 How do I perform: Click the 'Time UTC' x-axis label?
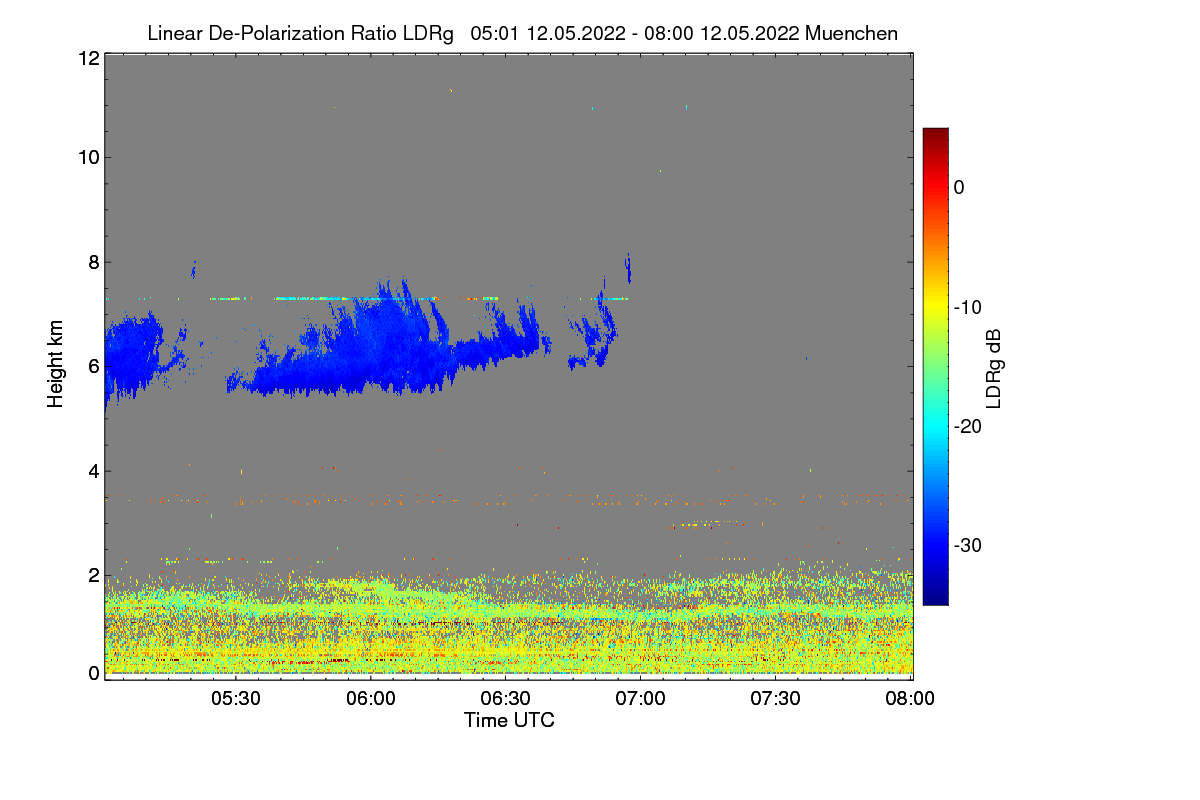tap(509, 720)
